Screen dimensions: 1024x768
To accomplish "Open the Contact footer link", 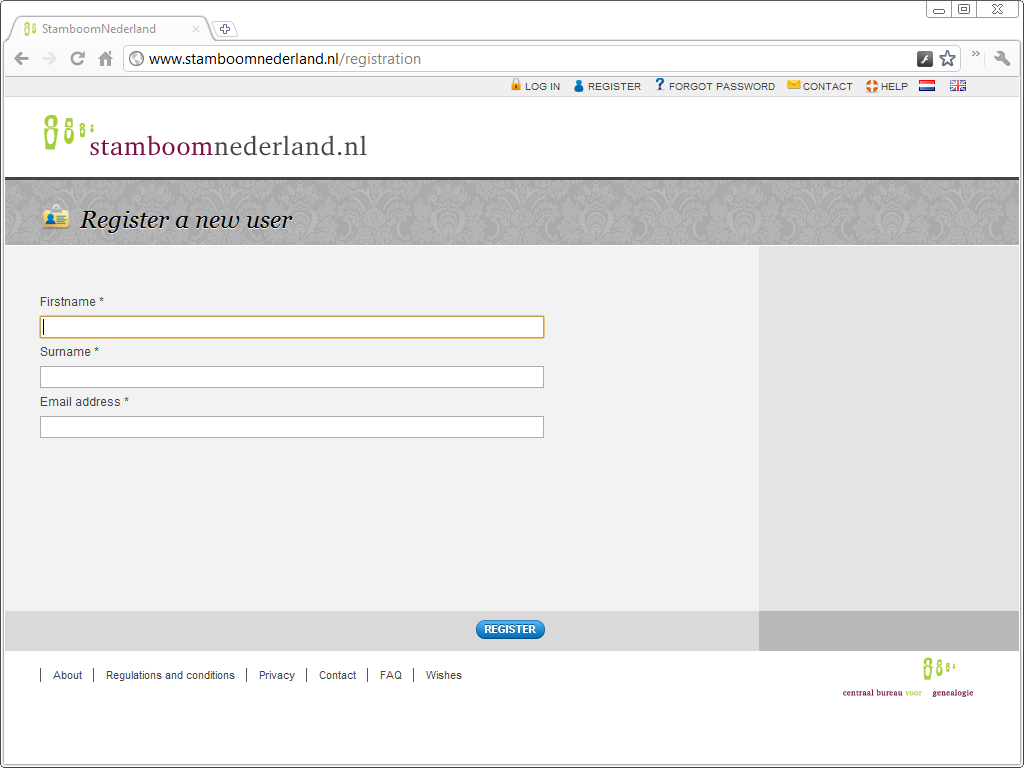I will [x=338, y=675].
